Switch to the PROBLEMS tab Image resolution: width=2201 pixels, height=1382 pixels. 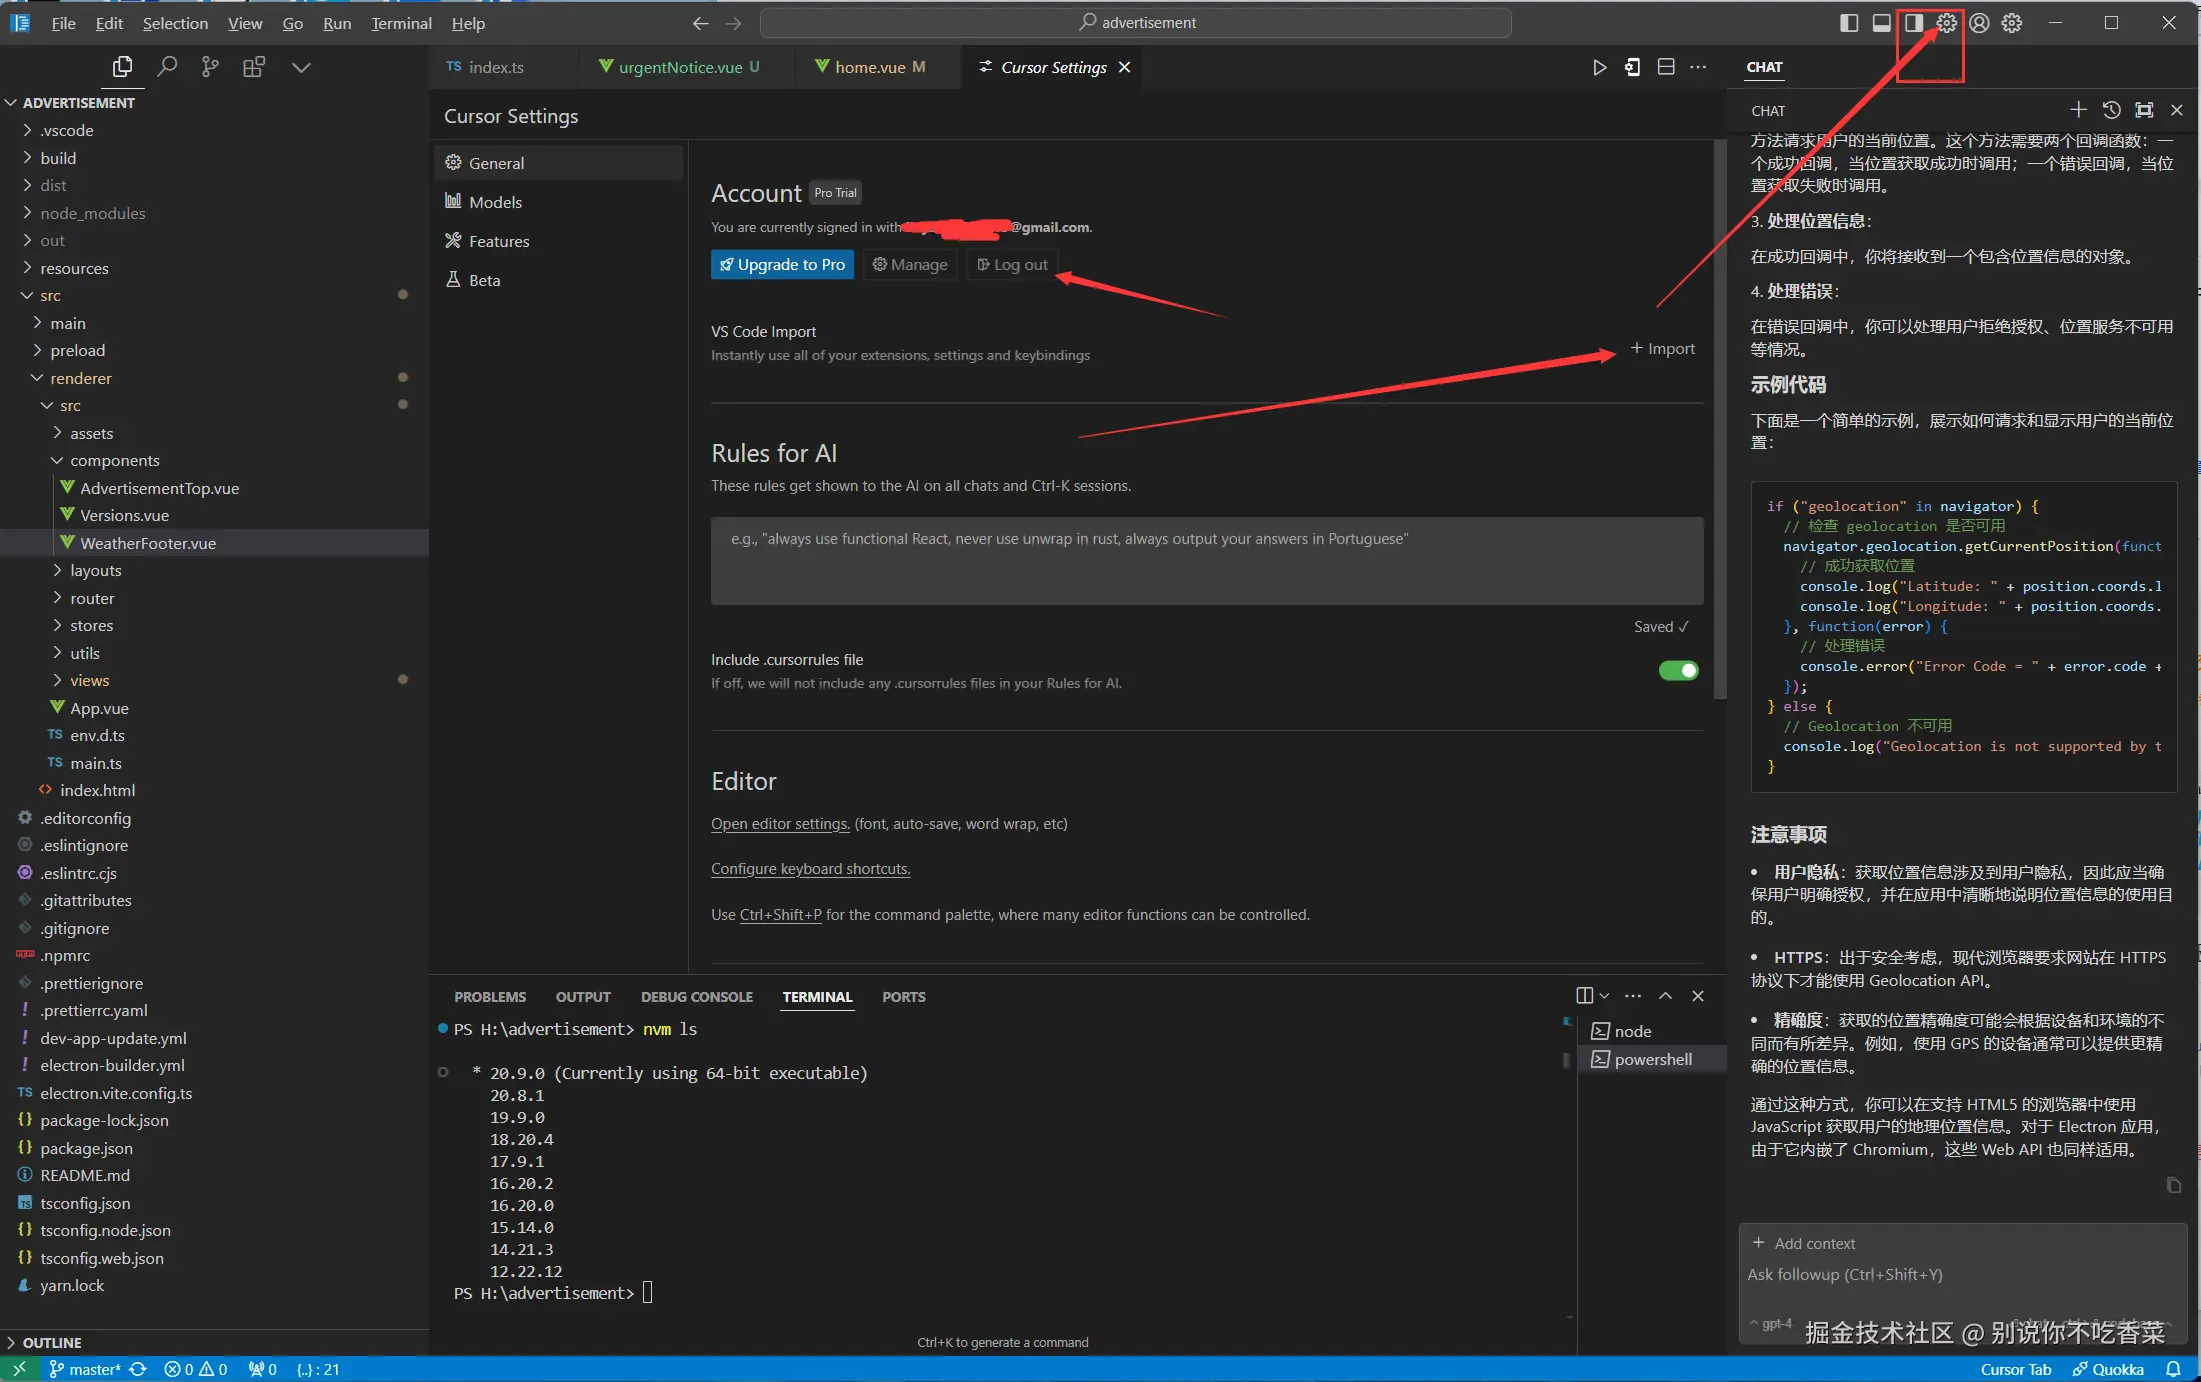489,997
